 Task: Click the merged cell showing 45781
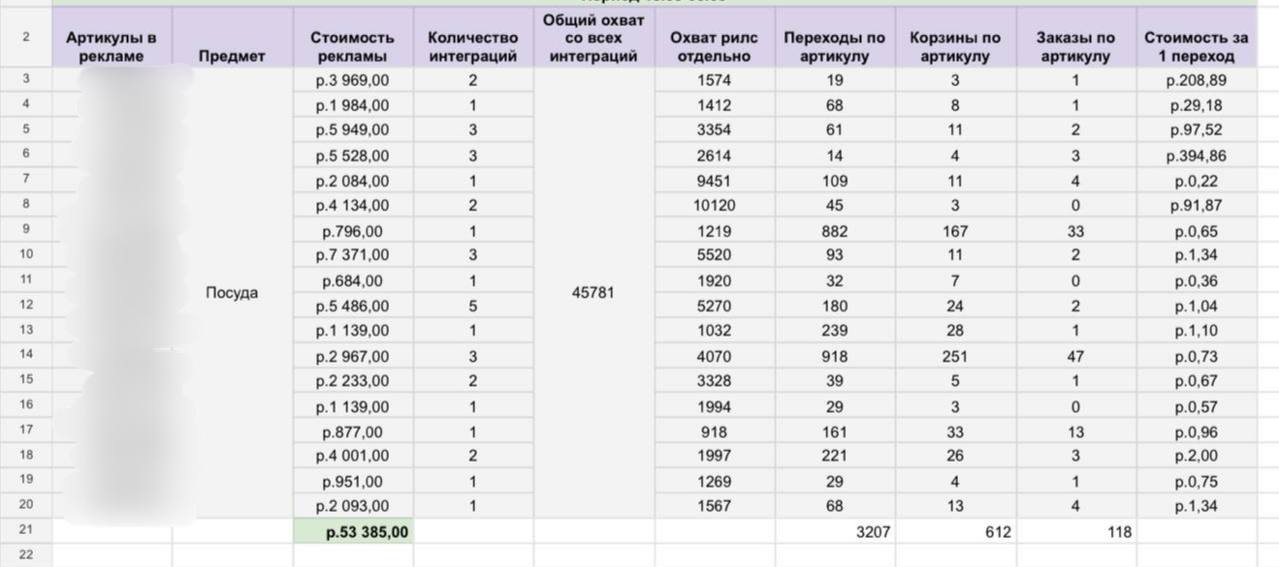click(594, 293)
